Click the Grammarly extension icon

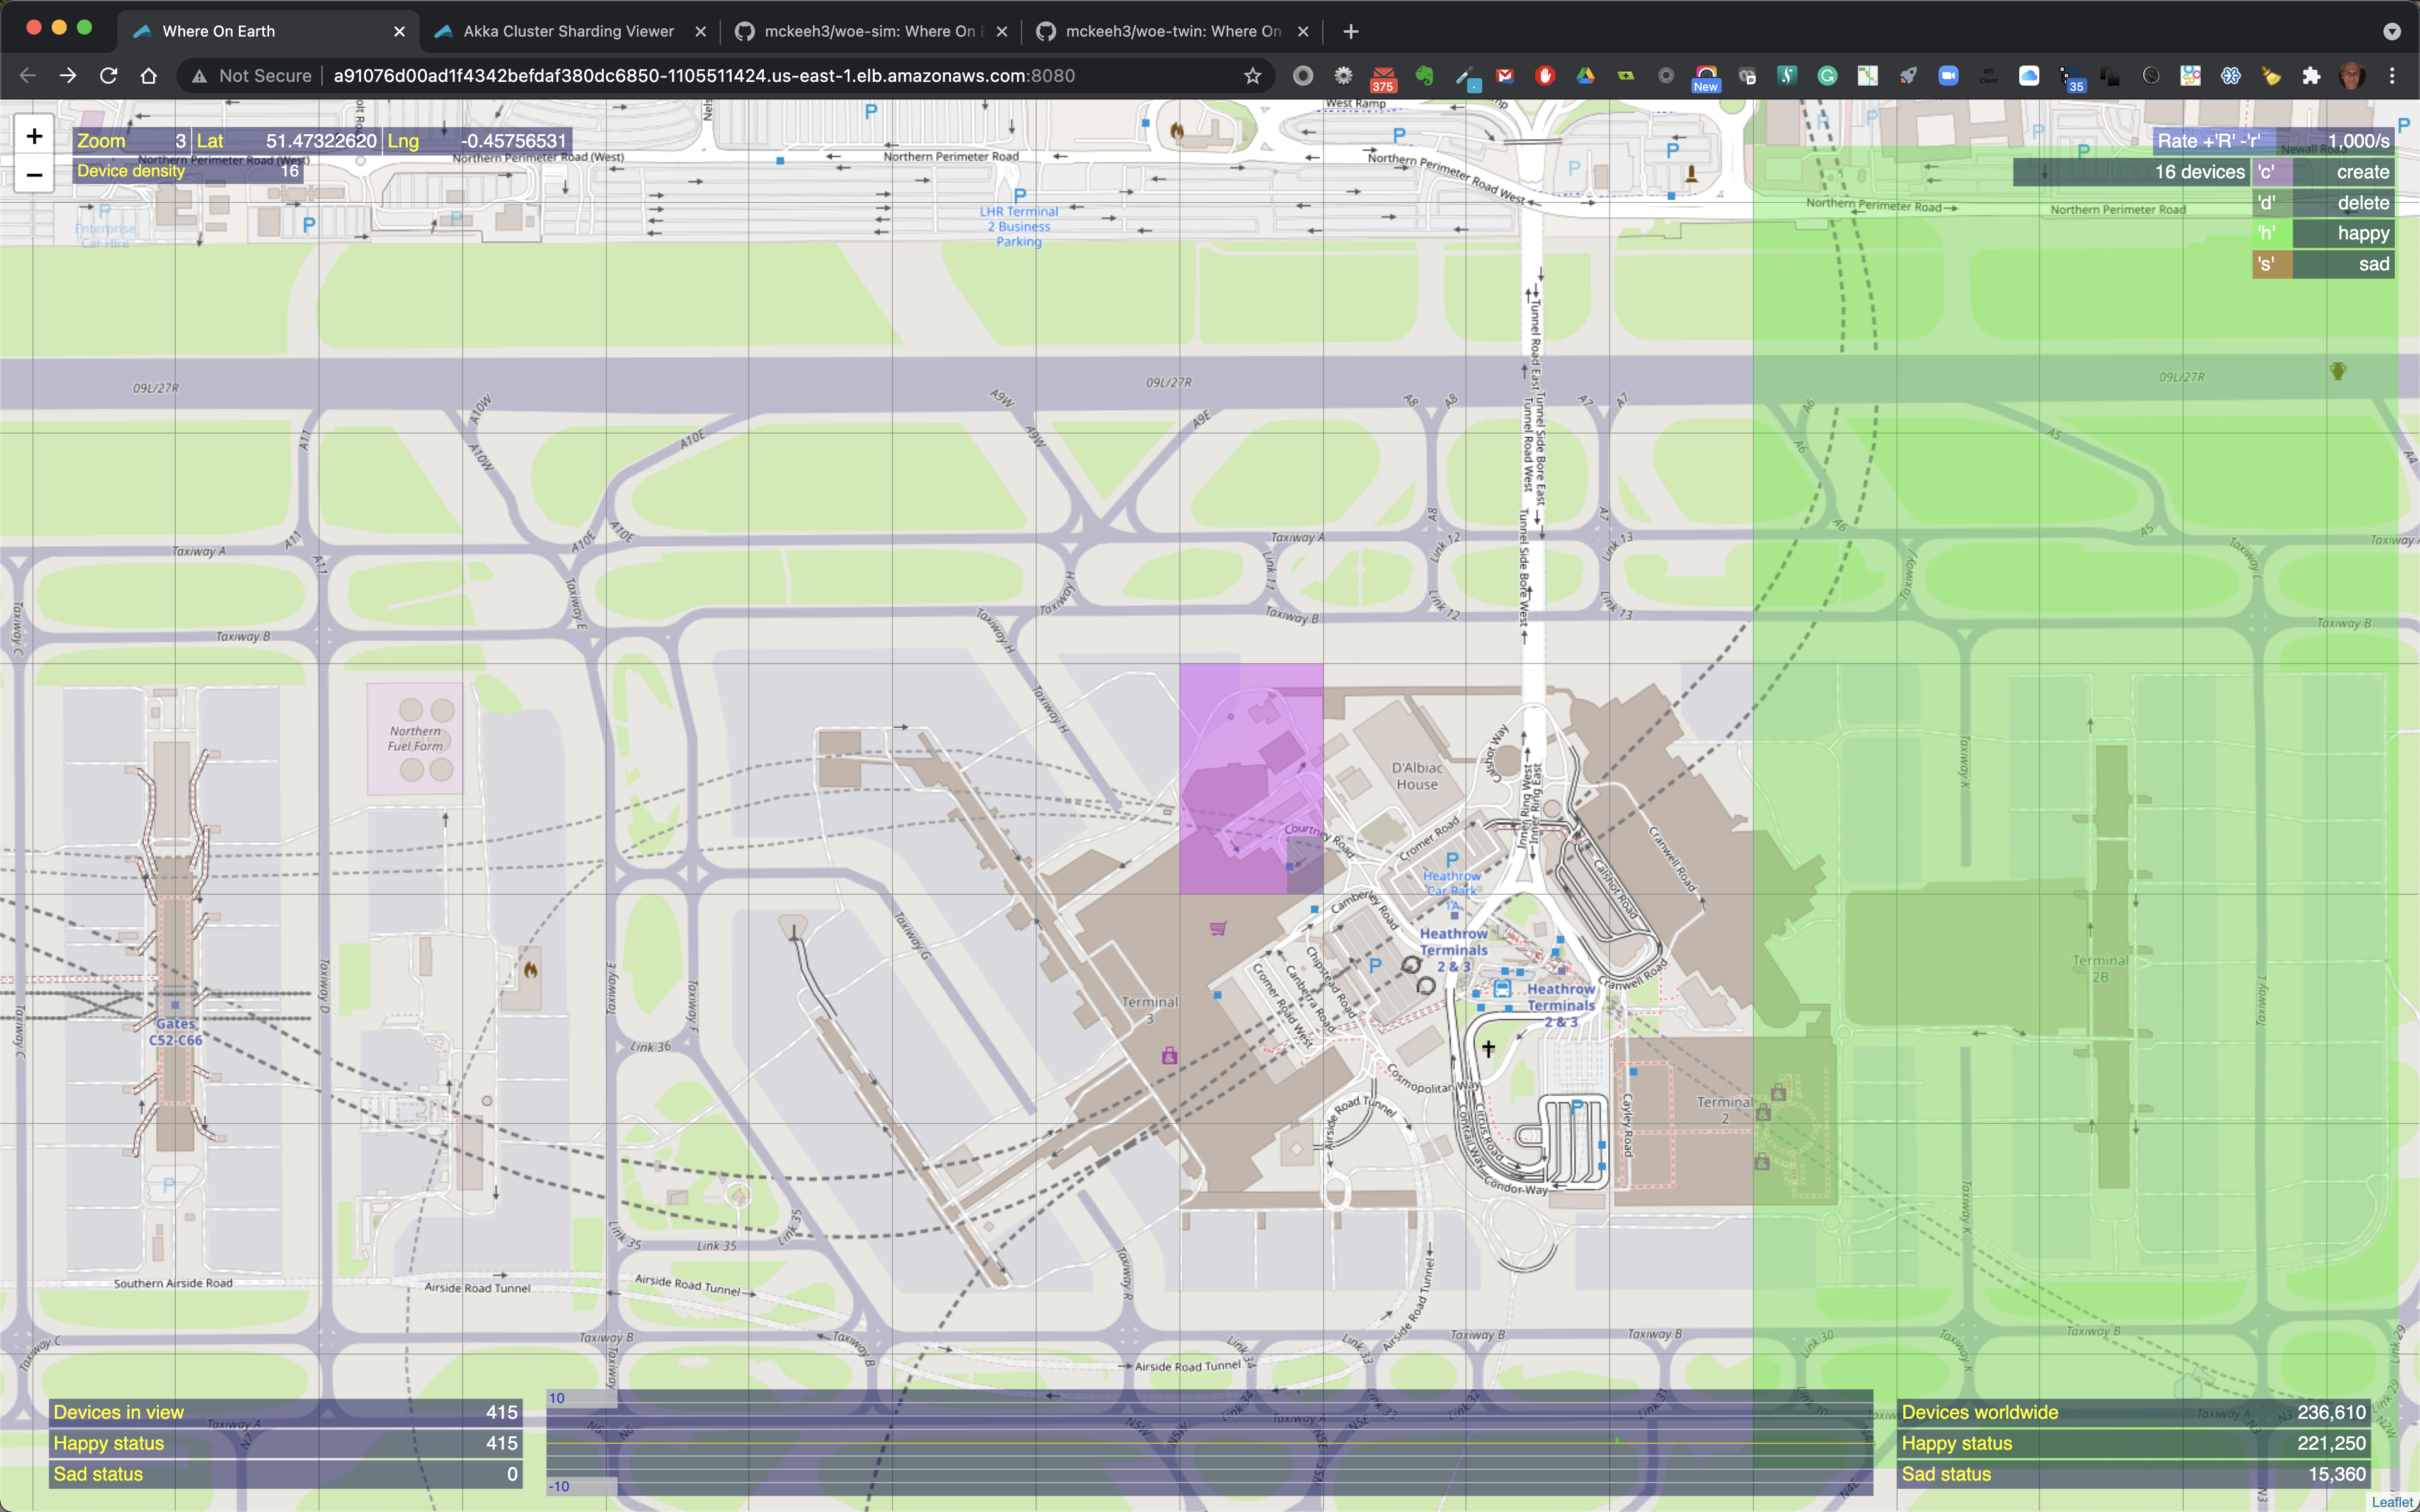(1827, 76)
